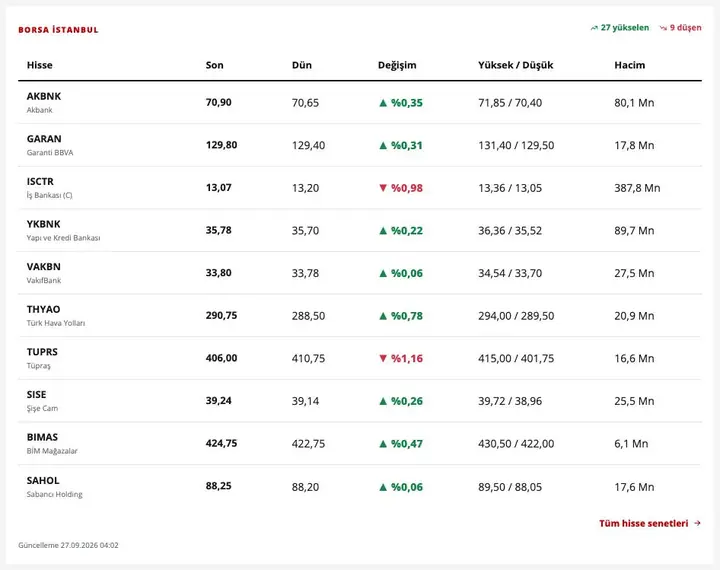Click the rising trend icon beside 27 yükselen
Image resolution: width=720 pixels, height=570 pixels.
[x=594, y=28]
